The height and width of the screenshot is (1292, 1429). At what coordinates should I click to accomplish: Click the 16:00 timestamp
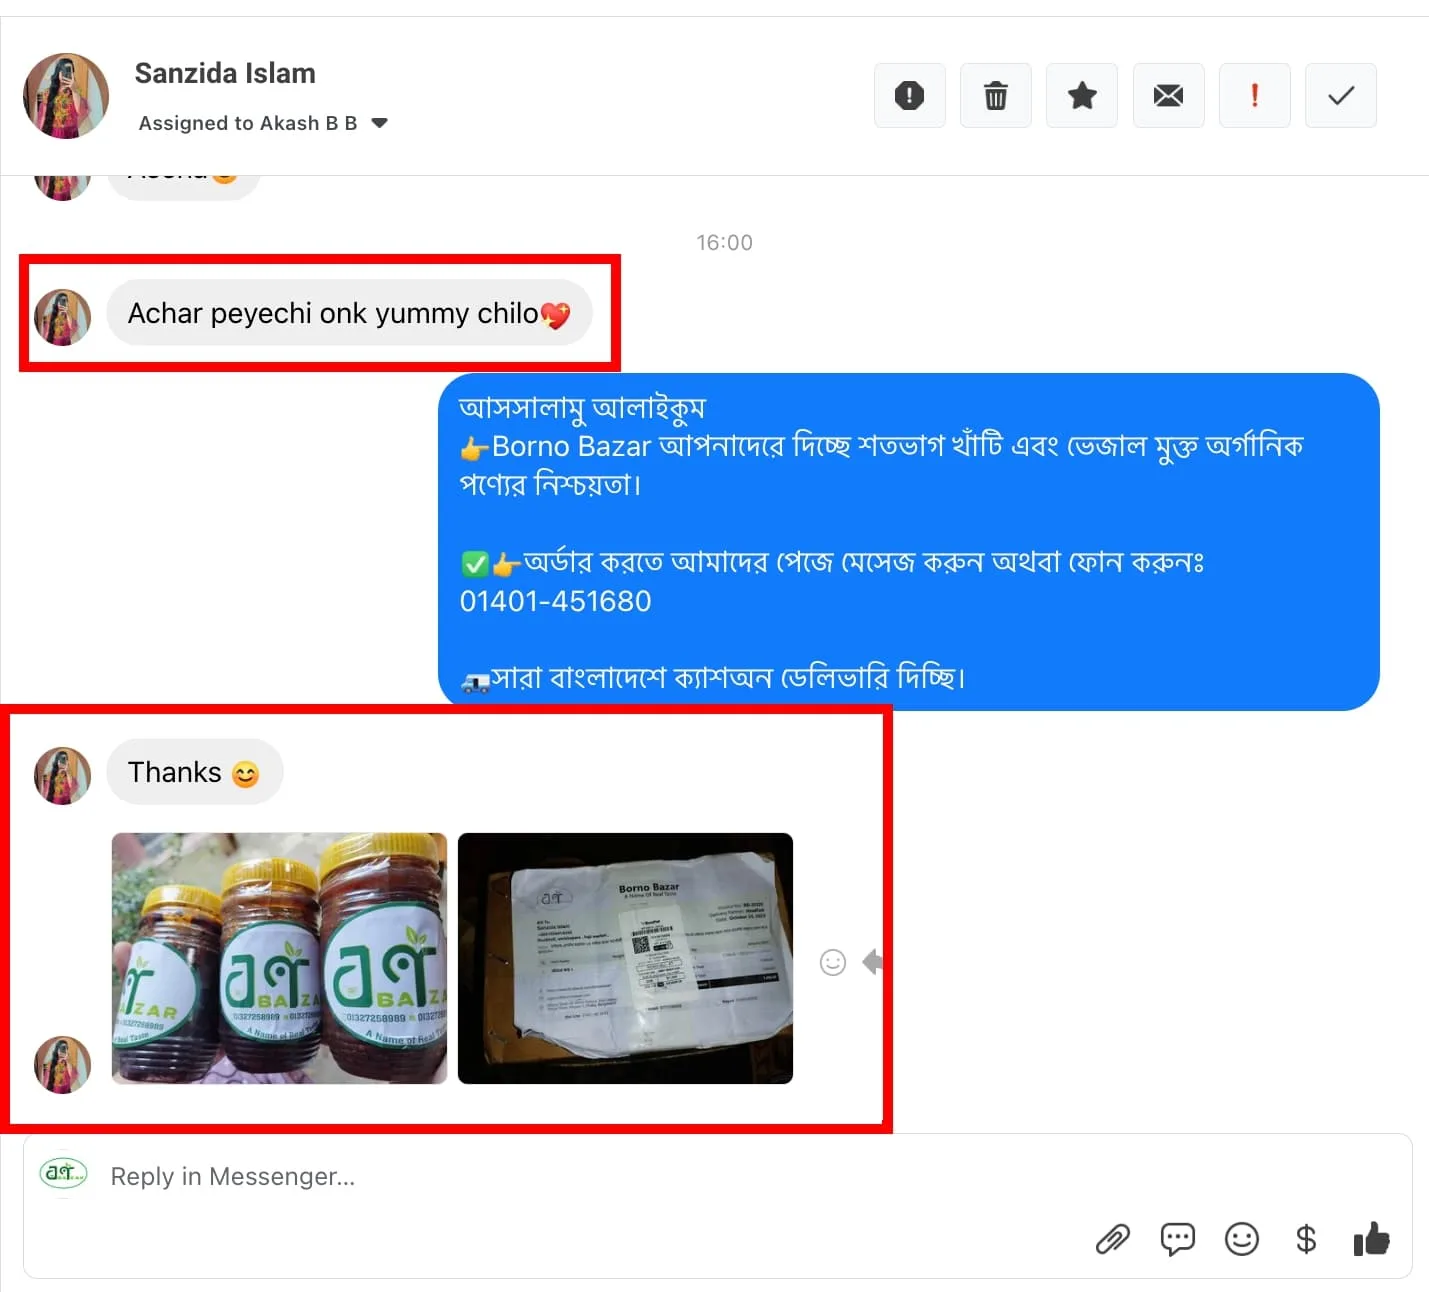725,242
